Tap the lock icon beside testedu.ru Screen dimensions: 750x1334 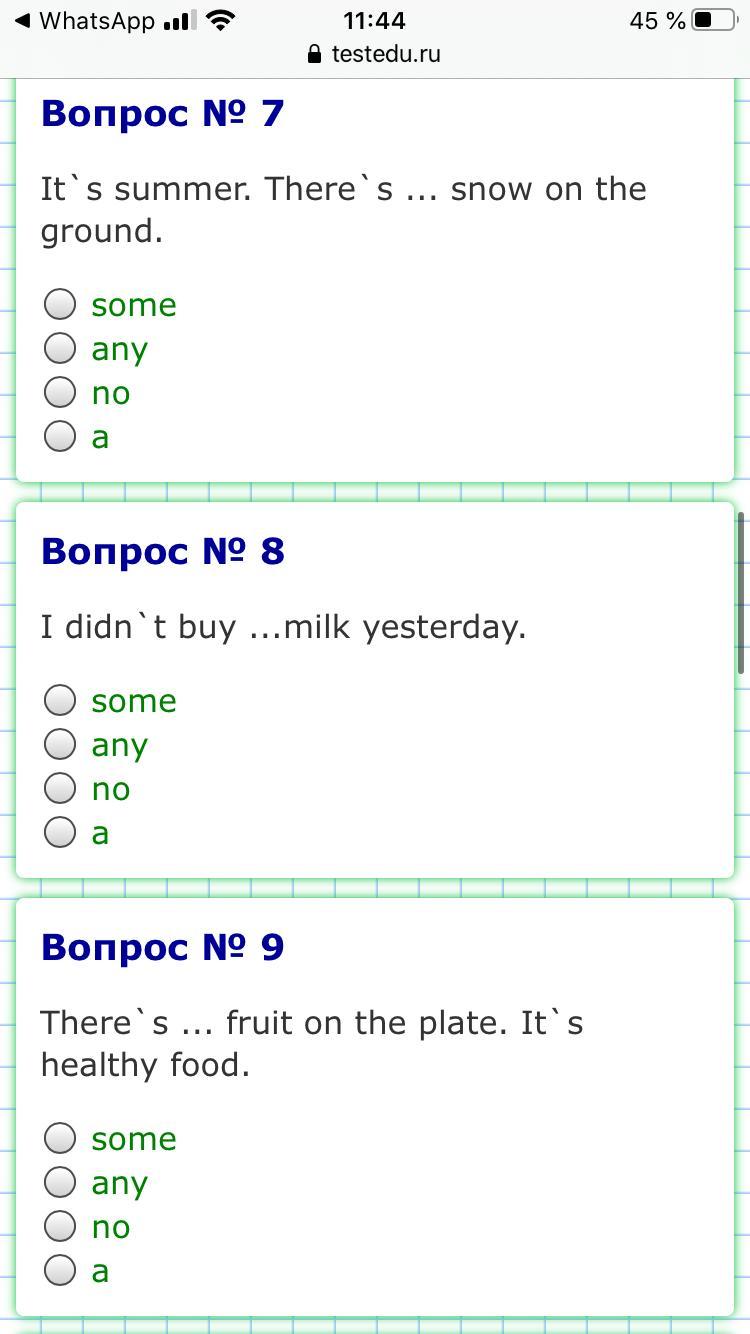tap(316, 54)
